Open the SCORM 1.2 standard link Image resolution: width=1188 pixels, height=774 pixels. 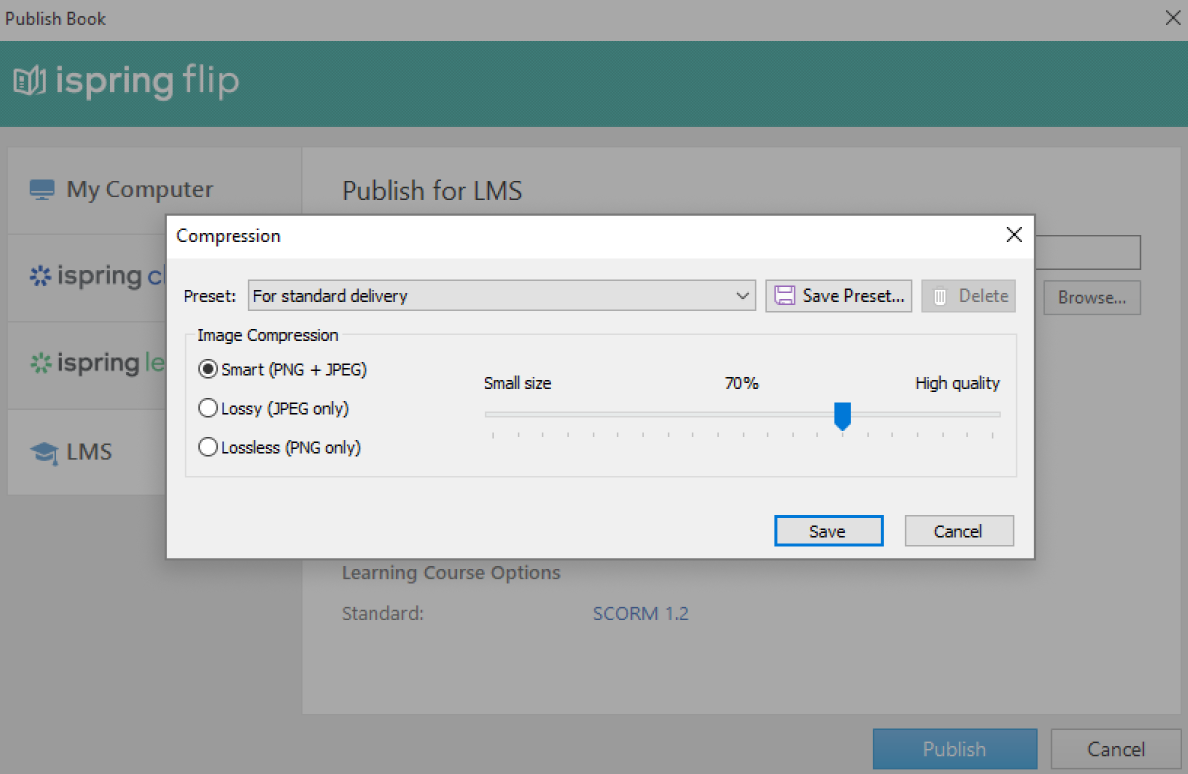(640, 613)
